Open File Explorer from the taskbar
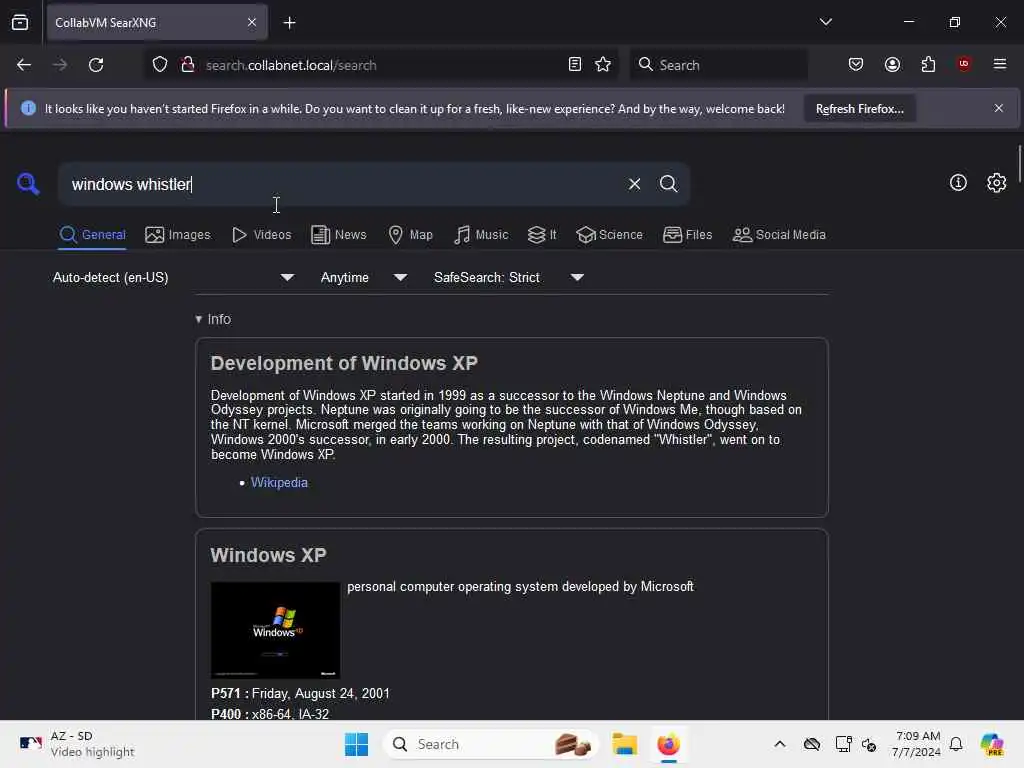Image resolution: width=1024 pixels, height=768 pixels. tap(624, 744)
